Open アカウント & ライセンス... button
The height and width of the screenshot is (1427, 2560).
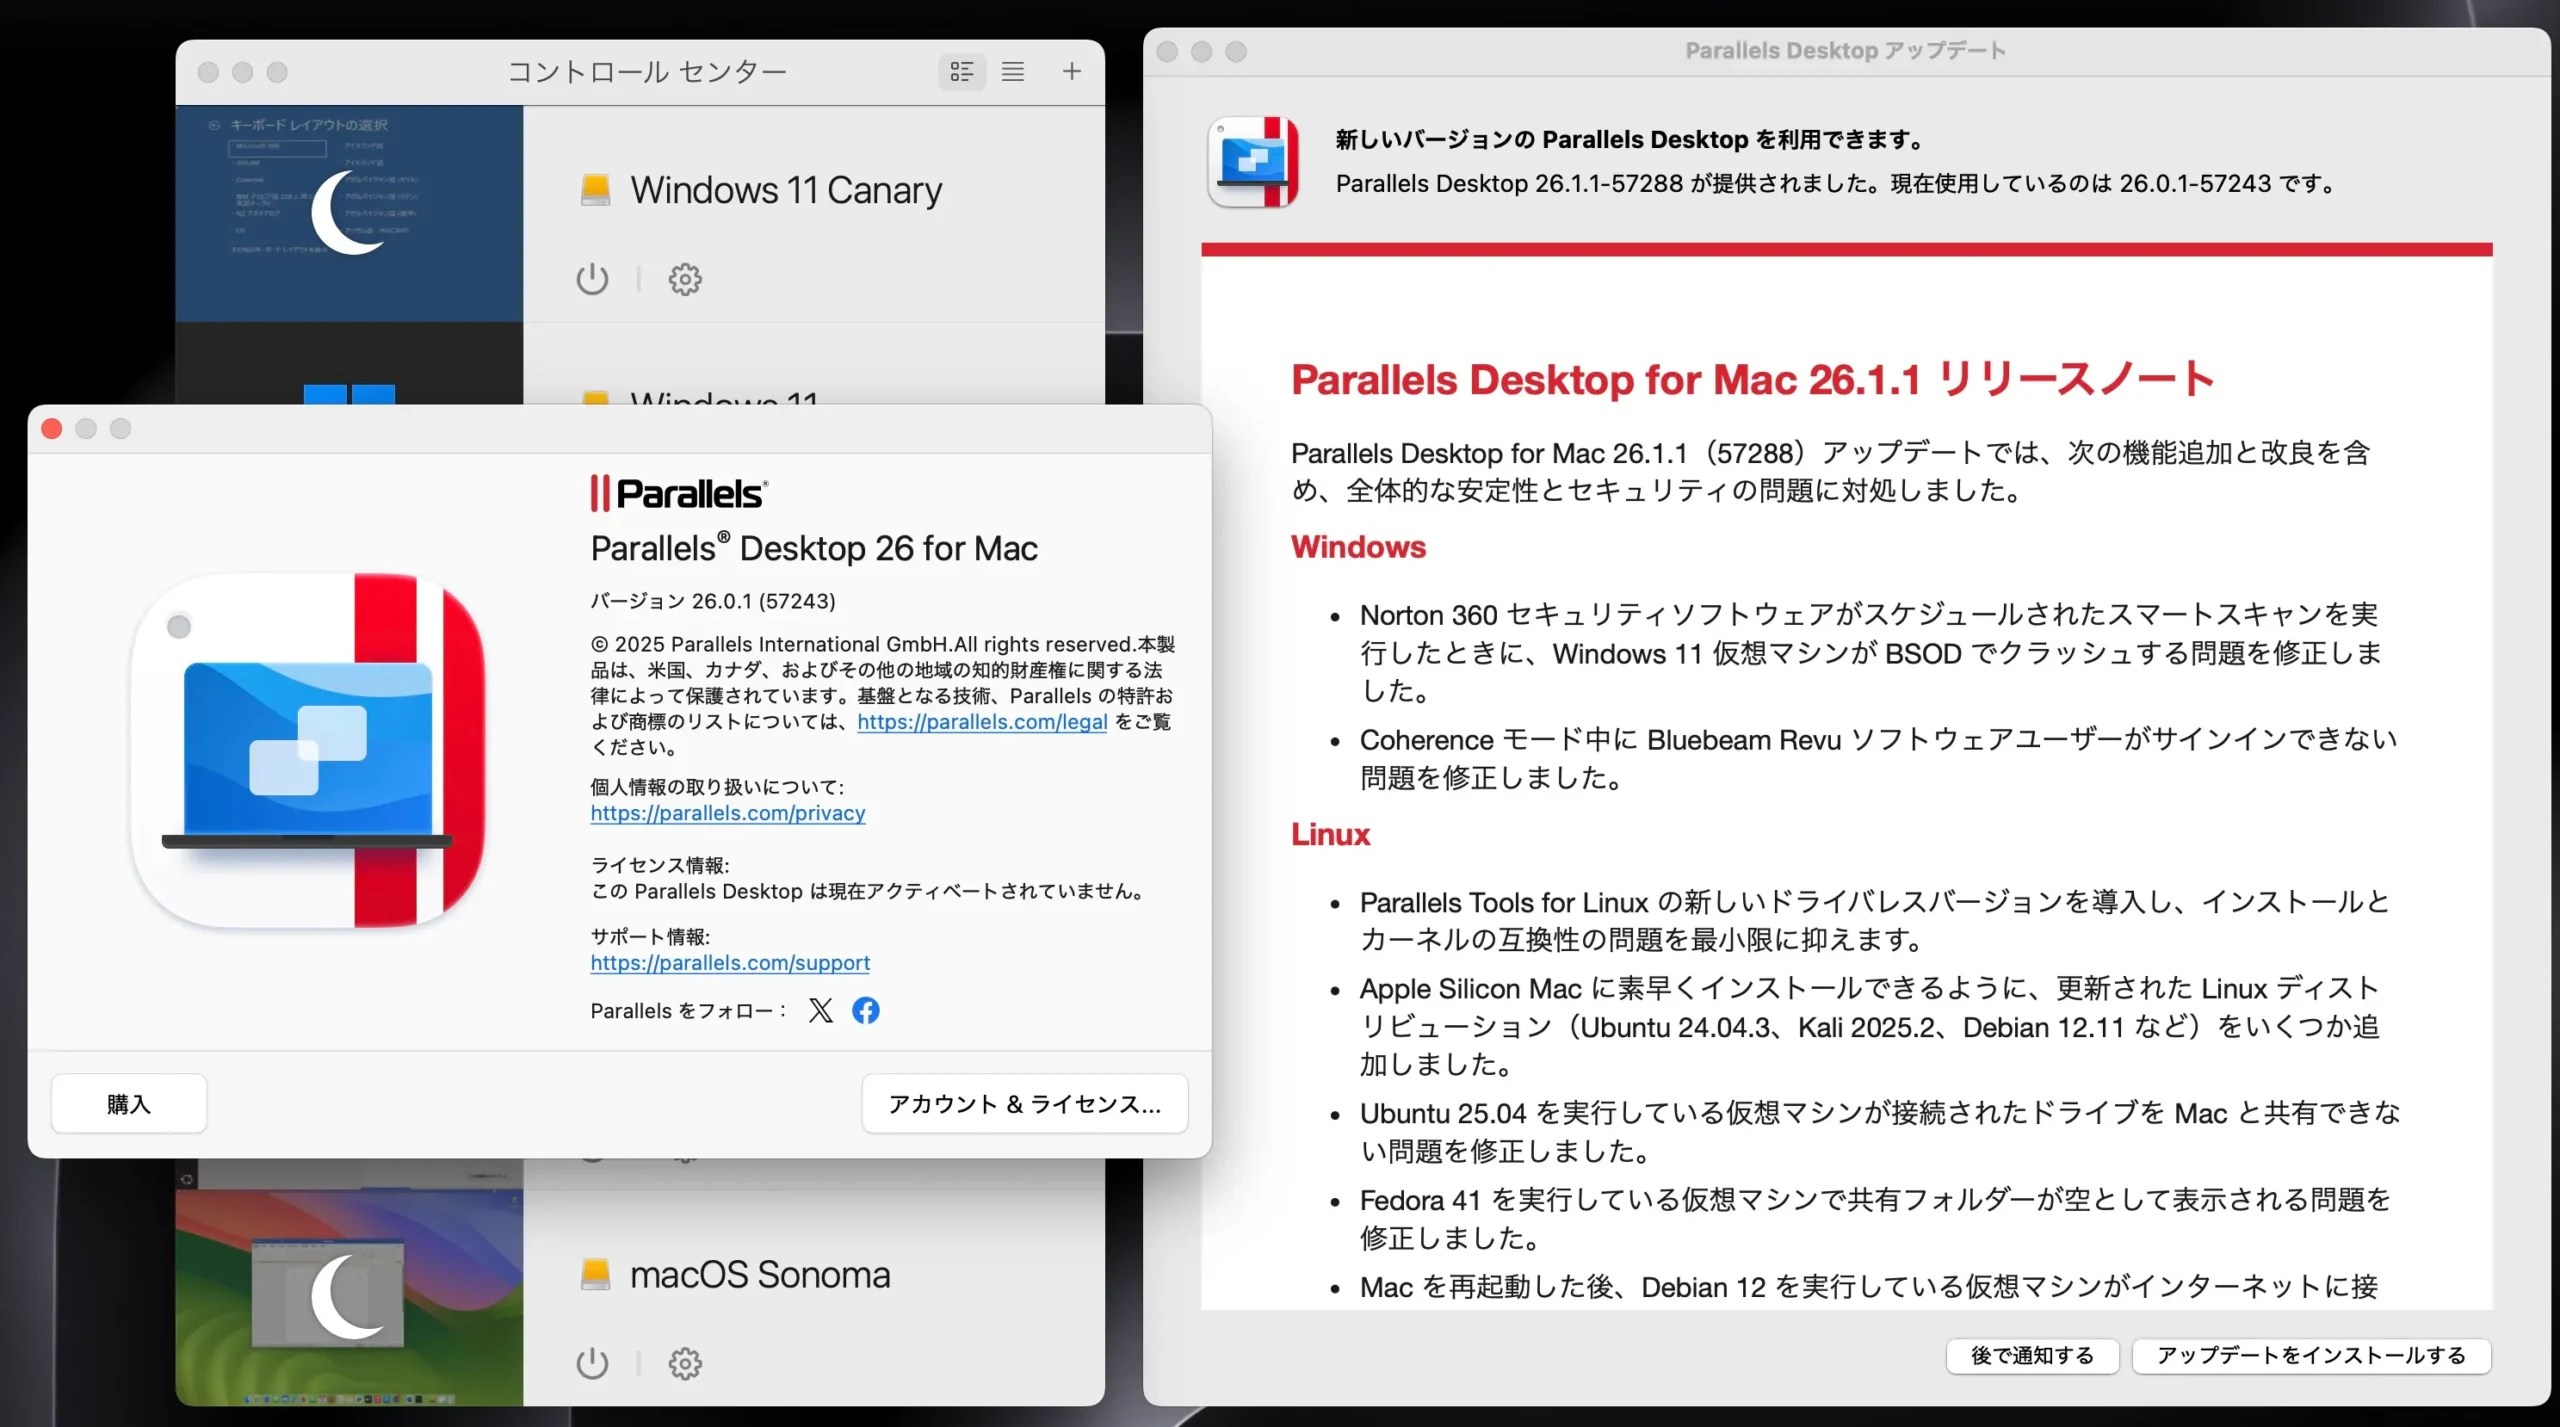coord(1024,1104)
